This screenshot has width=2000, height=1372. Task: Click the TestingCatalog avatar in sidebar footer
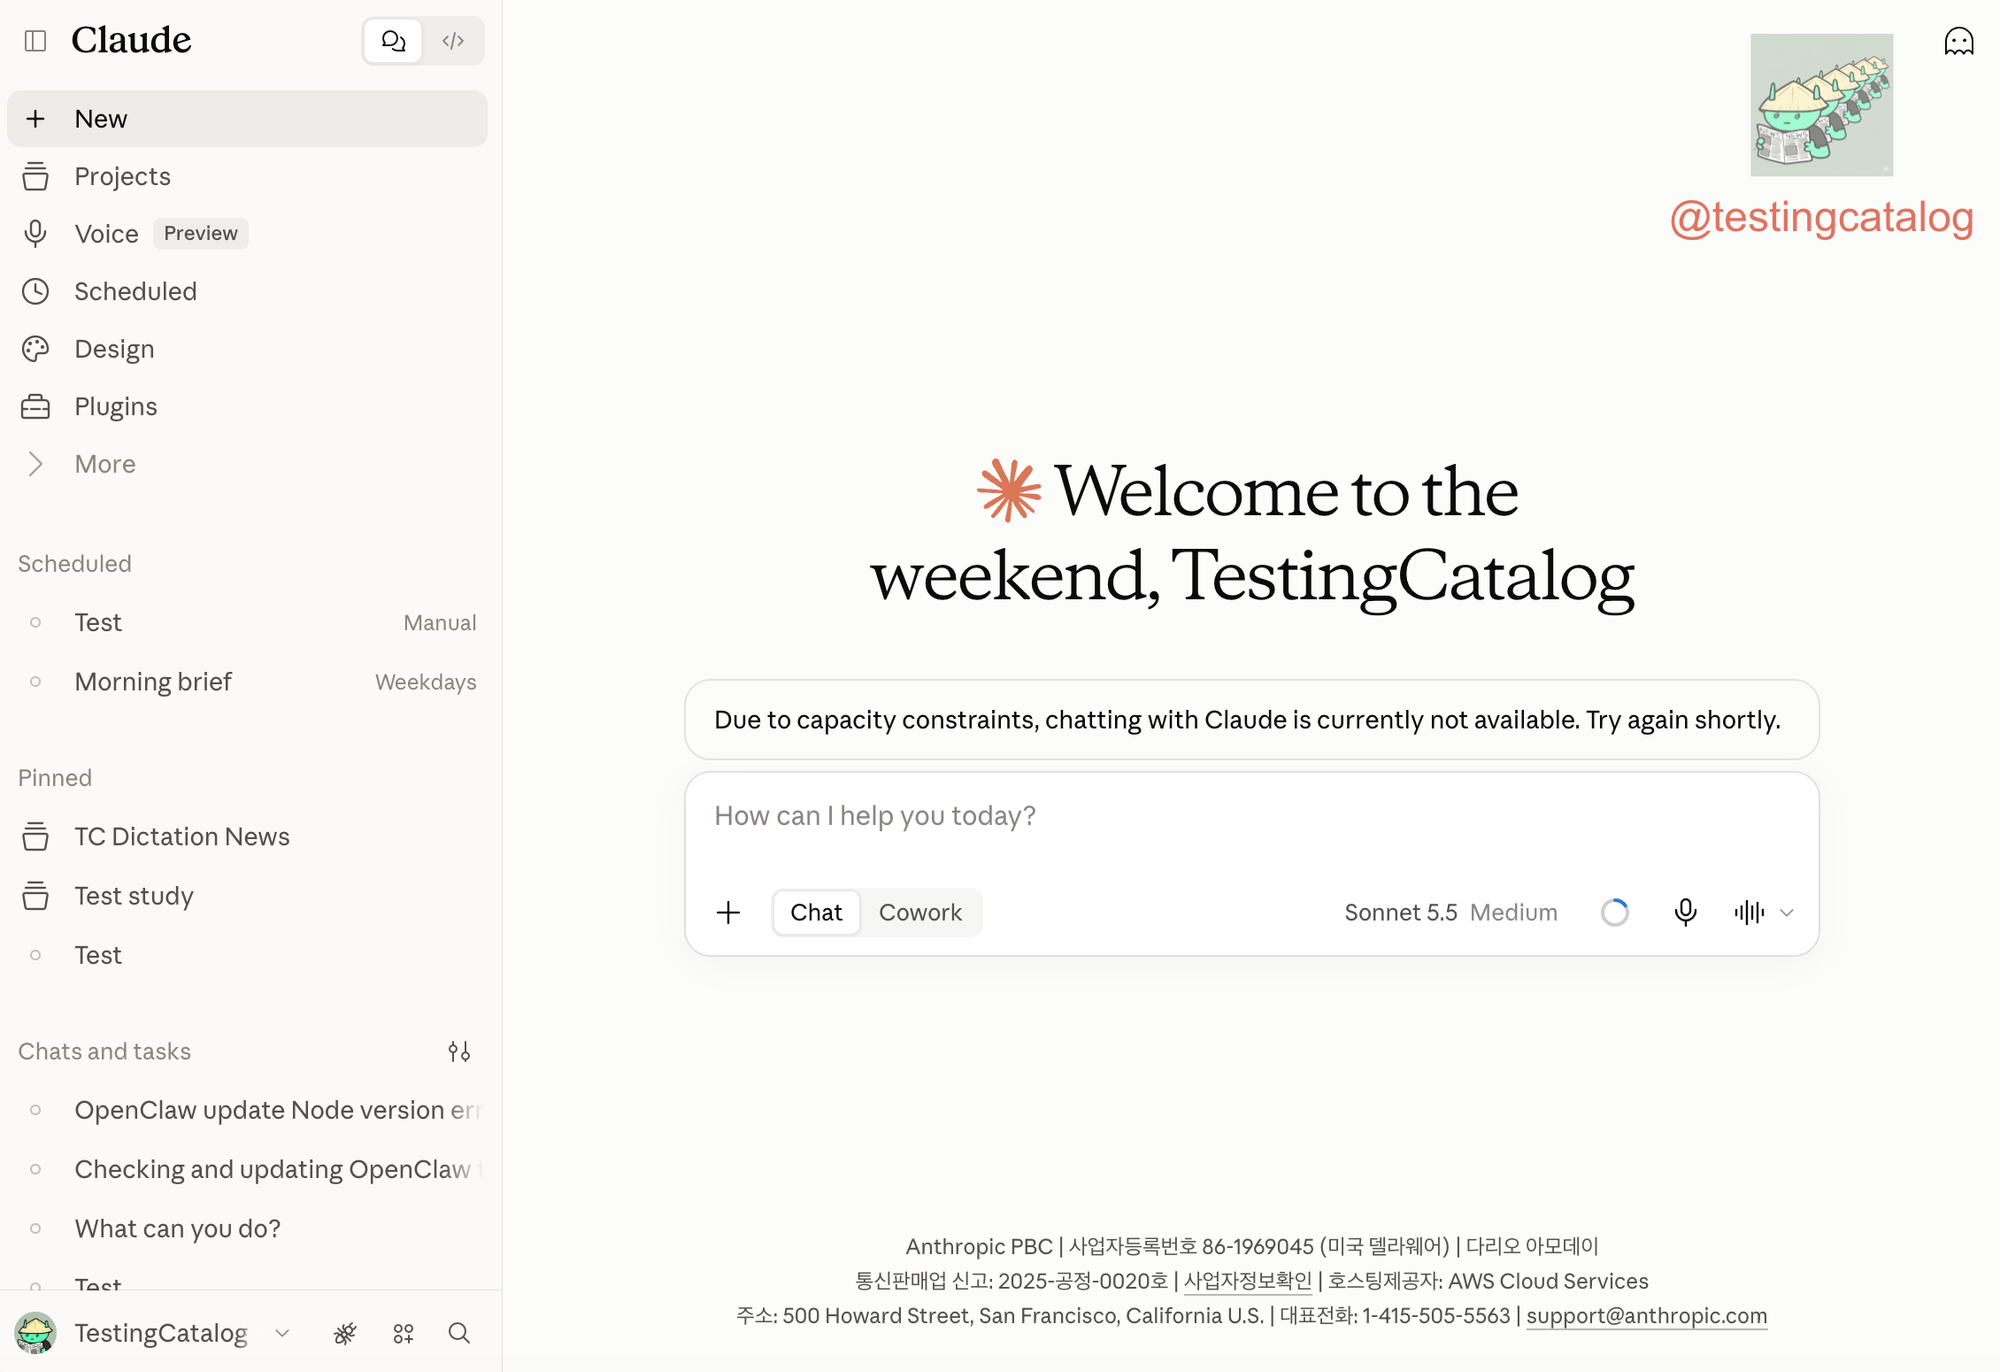tap(35, 1333)
